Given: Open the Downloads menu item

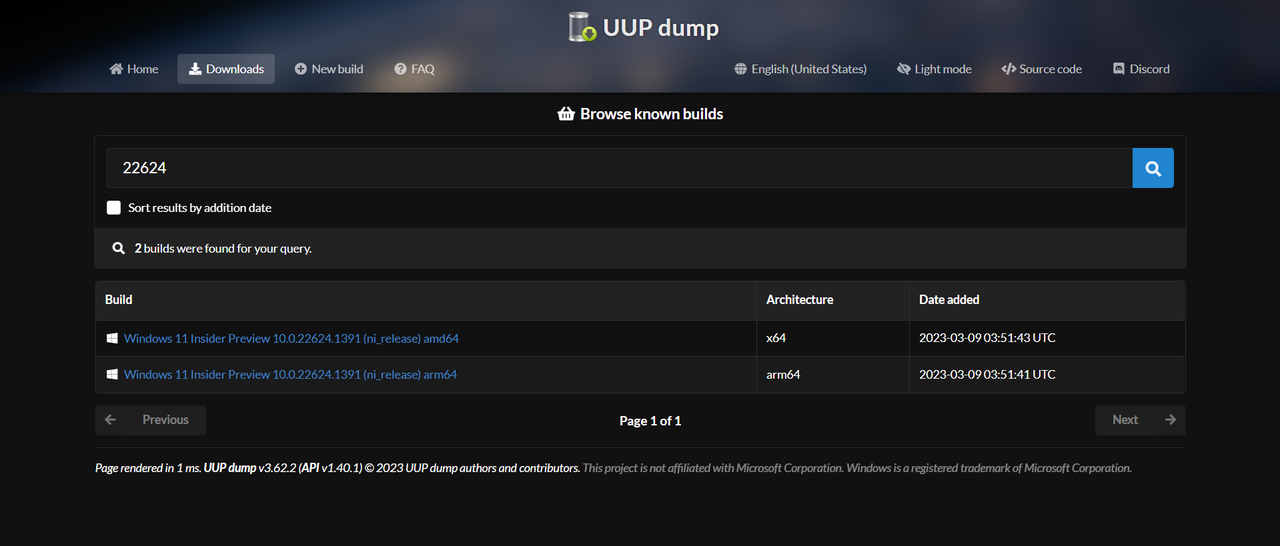Looking at the screenshot, I should (x=226, y=69).
